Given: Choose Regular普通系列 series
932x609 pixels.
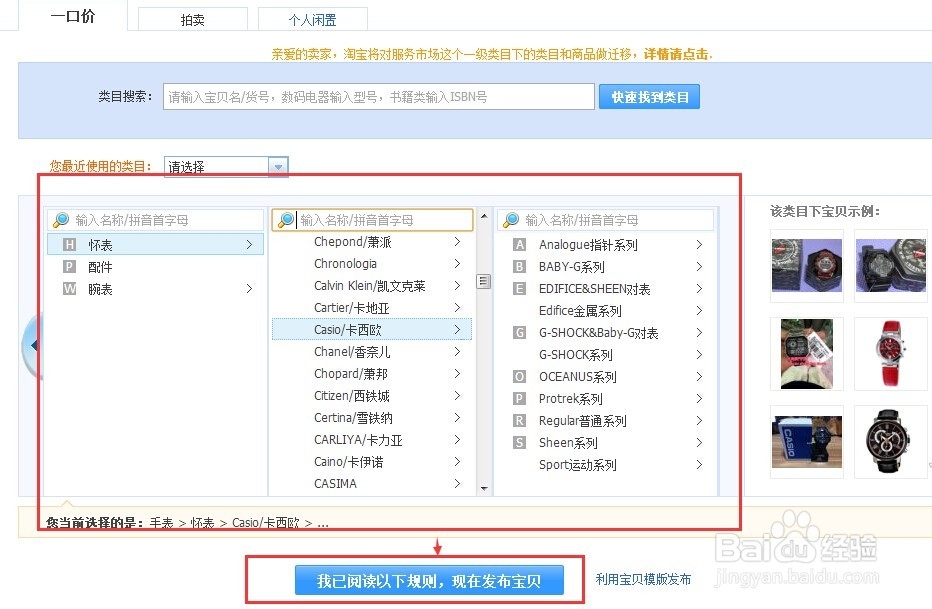Looking at the screenshot, I should pyautogui.click(x=606, y=421).
